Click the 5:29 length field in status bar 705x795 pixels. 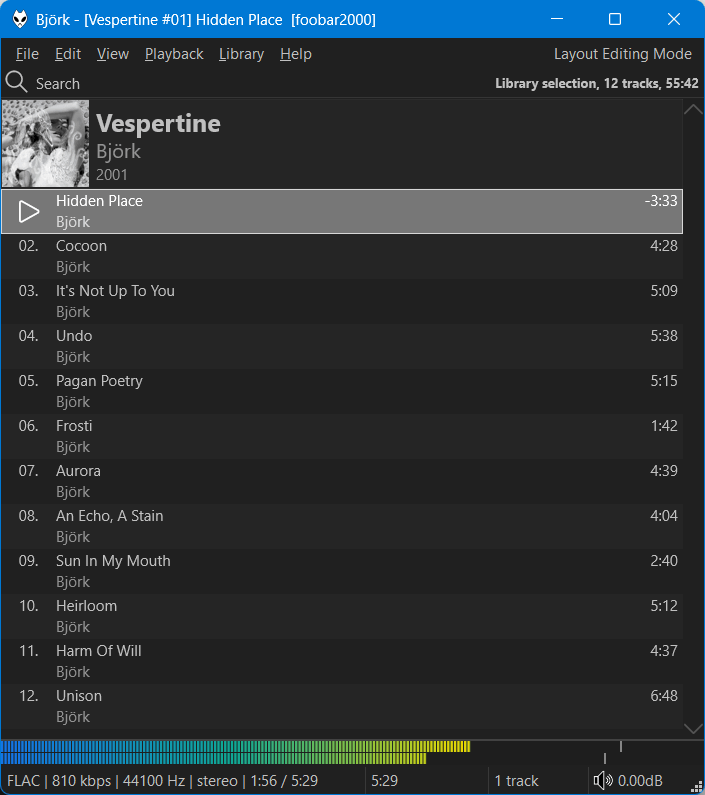tap(384, 781)
